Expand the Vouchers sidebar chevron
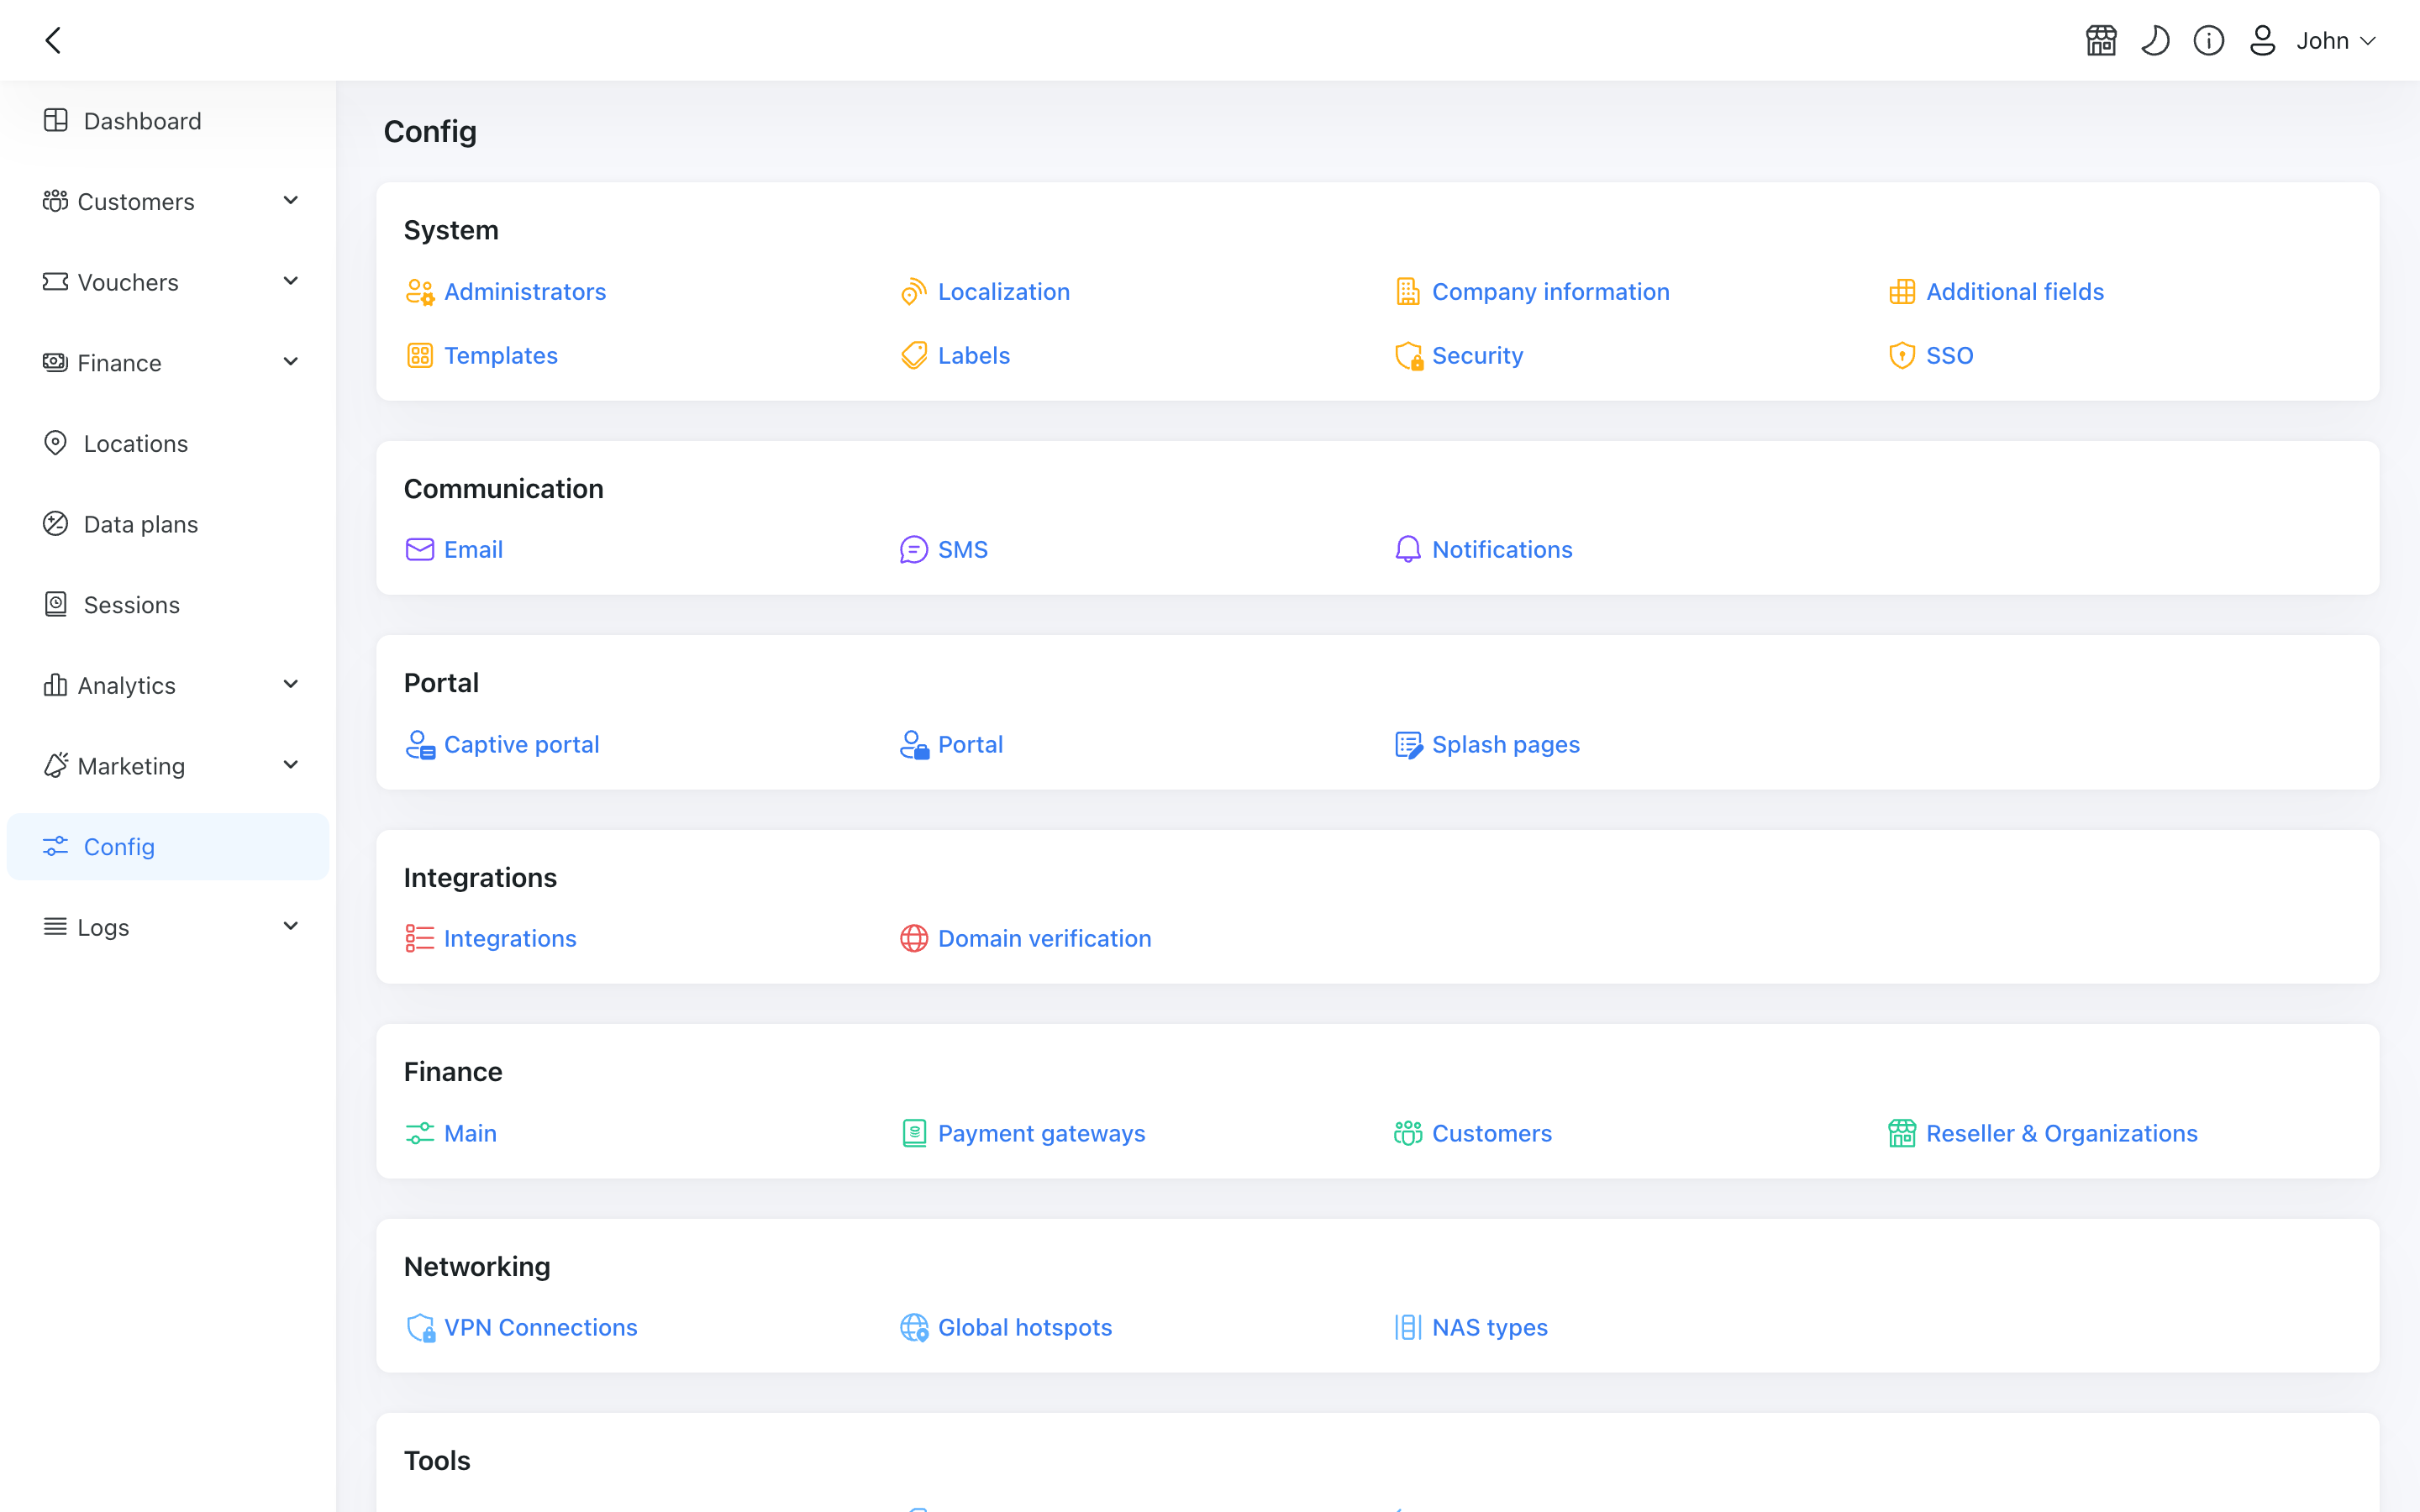The height and width of the screenshot is (1512, 2420). (291, 282)
